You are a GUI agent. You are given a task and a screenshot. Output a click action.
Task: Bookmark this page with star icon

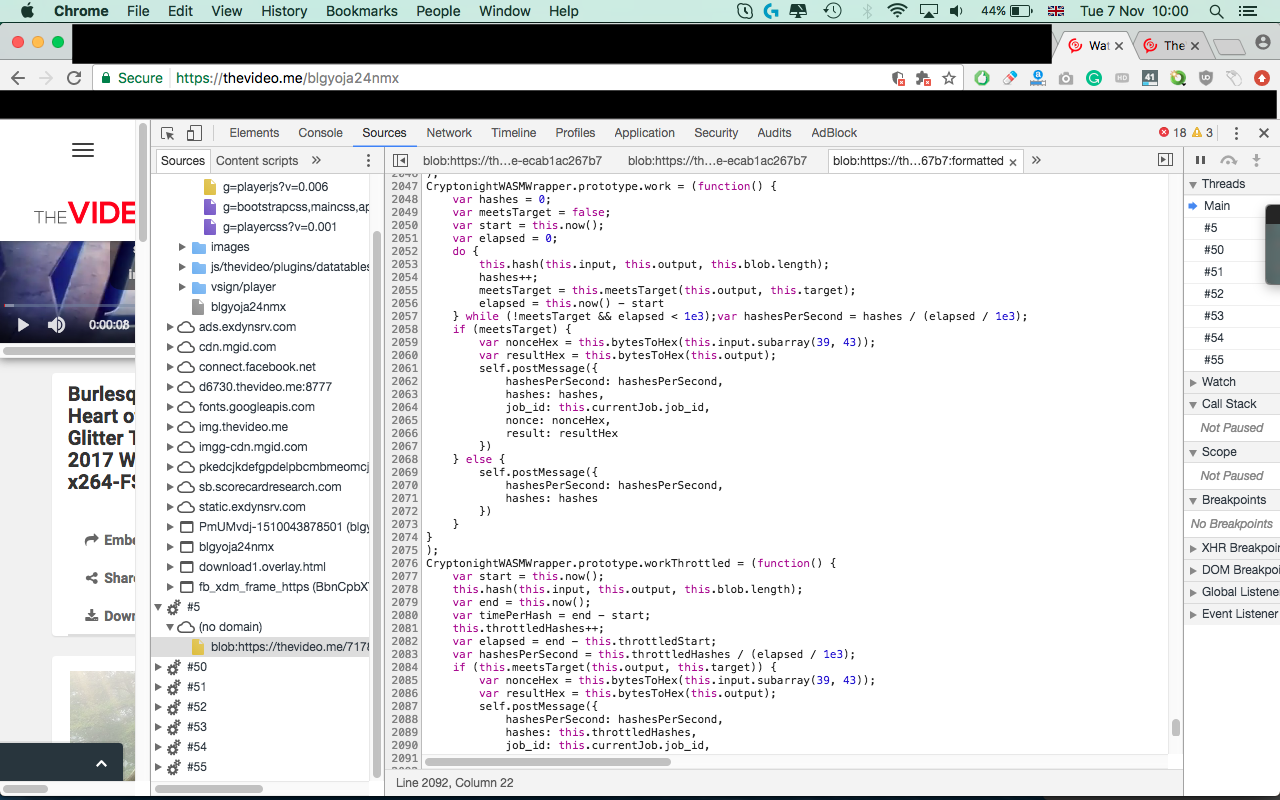[x=949, y=78]
